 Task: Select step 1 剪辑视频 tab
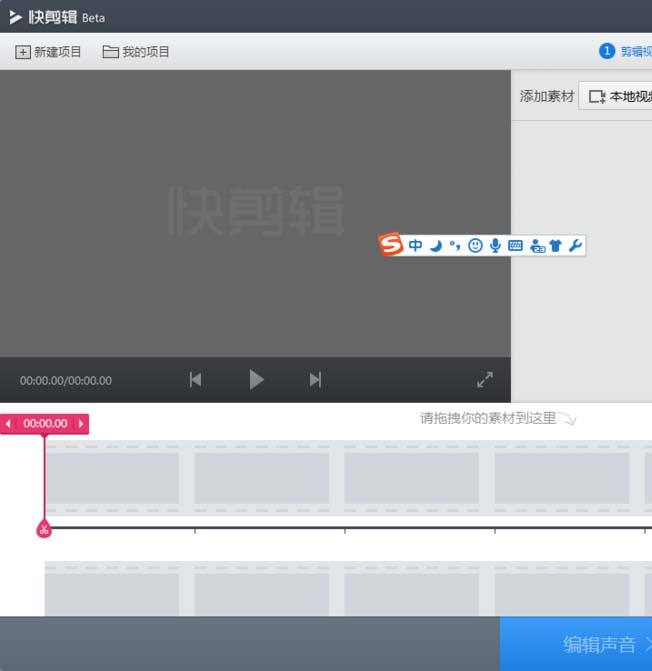[625, 51]
